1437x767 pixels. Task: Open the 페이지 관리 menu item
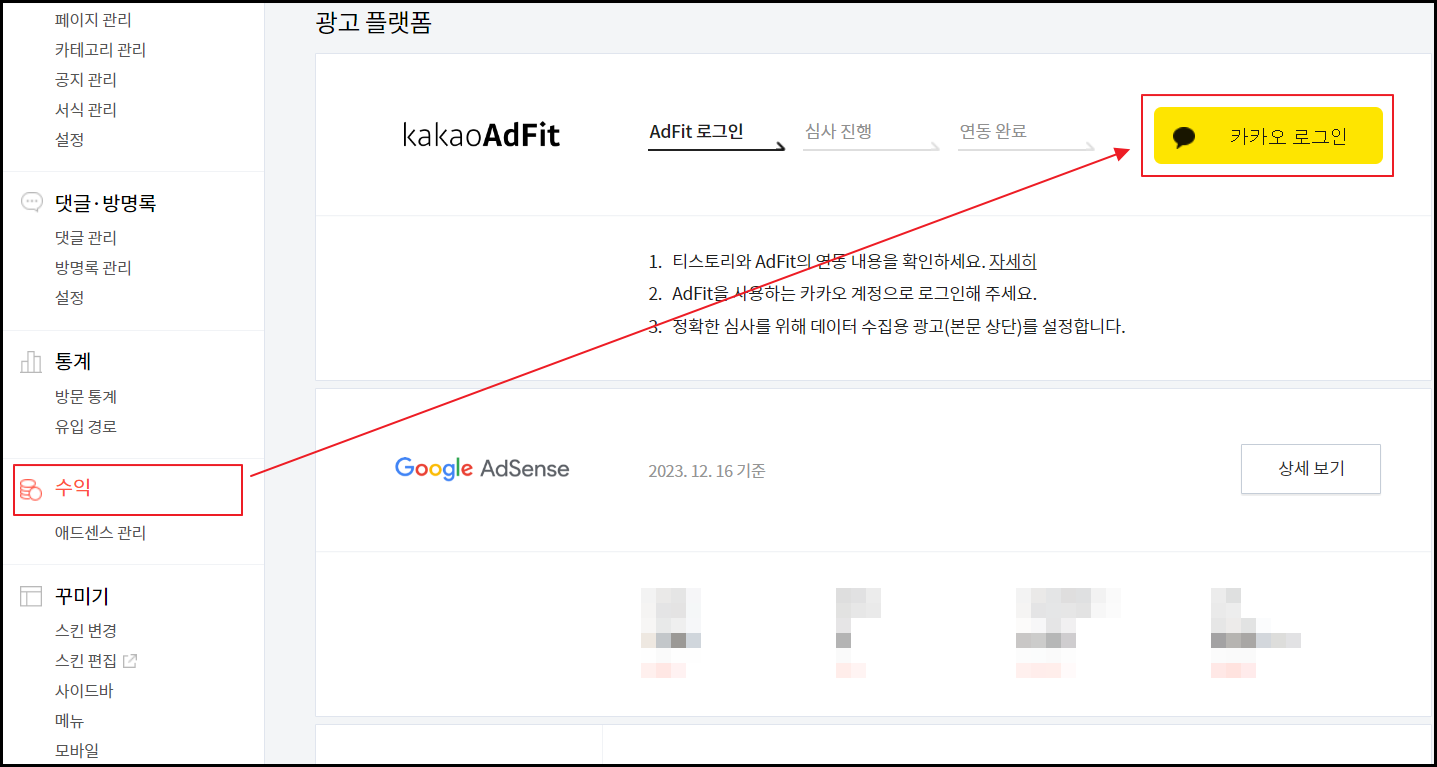pos(93,20)
